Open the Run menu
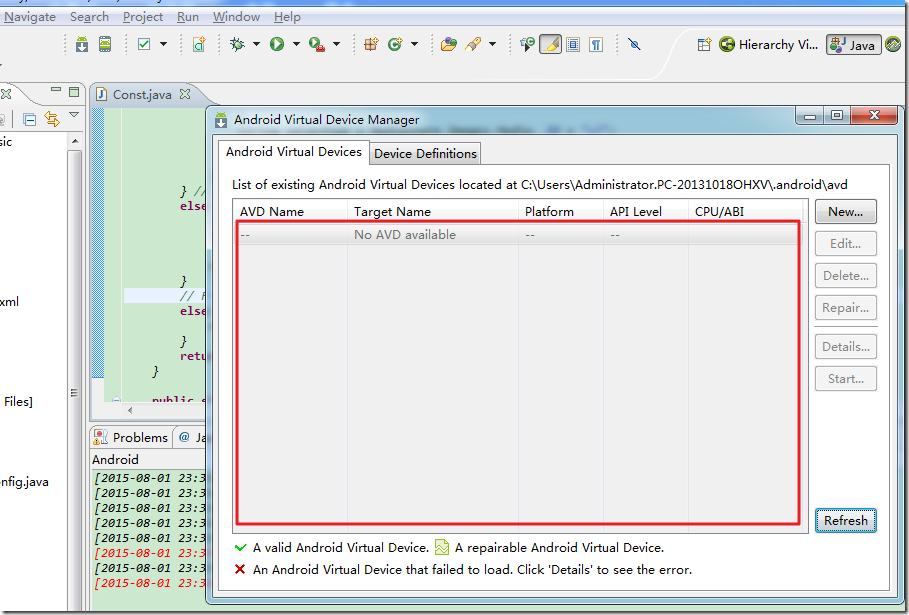This screenshot has width=909, height=615. 188,17
